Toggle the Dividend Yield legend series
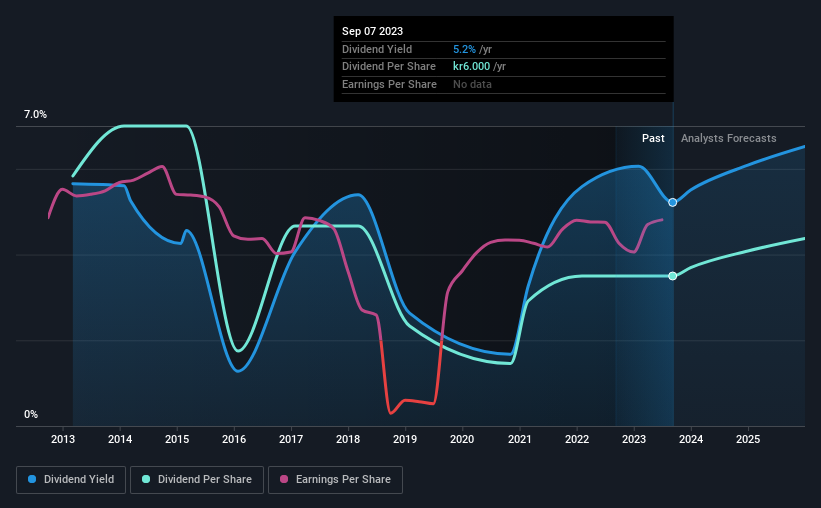Image resolution: width=821 pixels, height=508 pixels. pyautogui.click(x=71, y=480)
